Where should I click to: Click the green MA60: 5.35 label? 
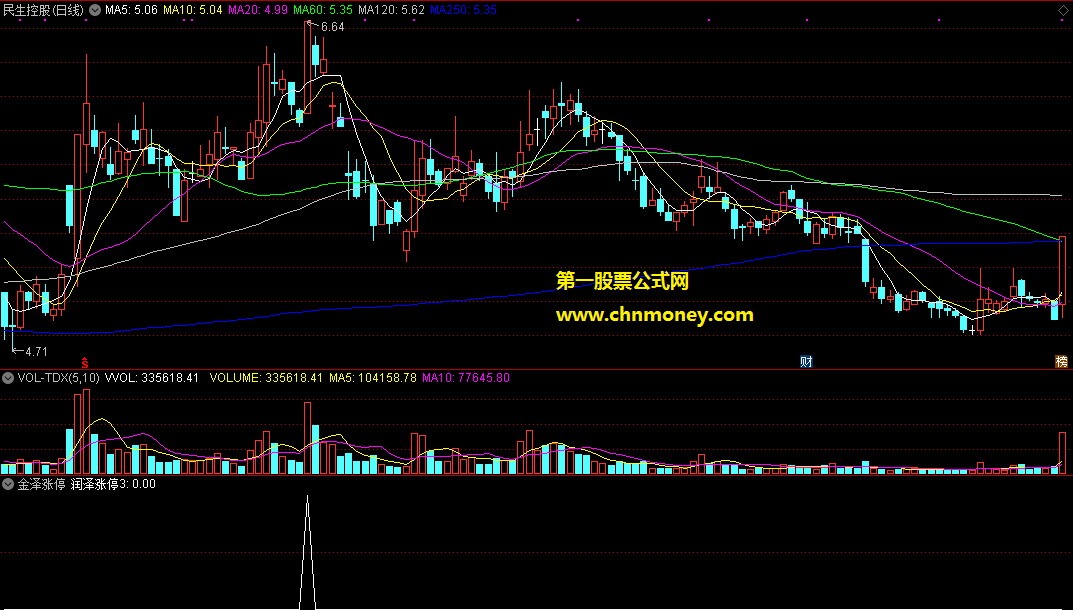322,10
